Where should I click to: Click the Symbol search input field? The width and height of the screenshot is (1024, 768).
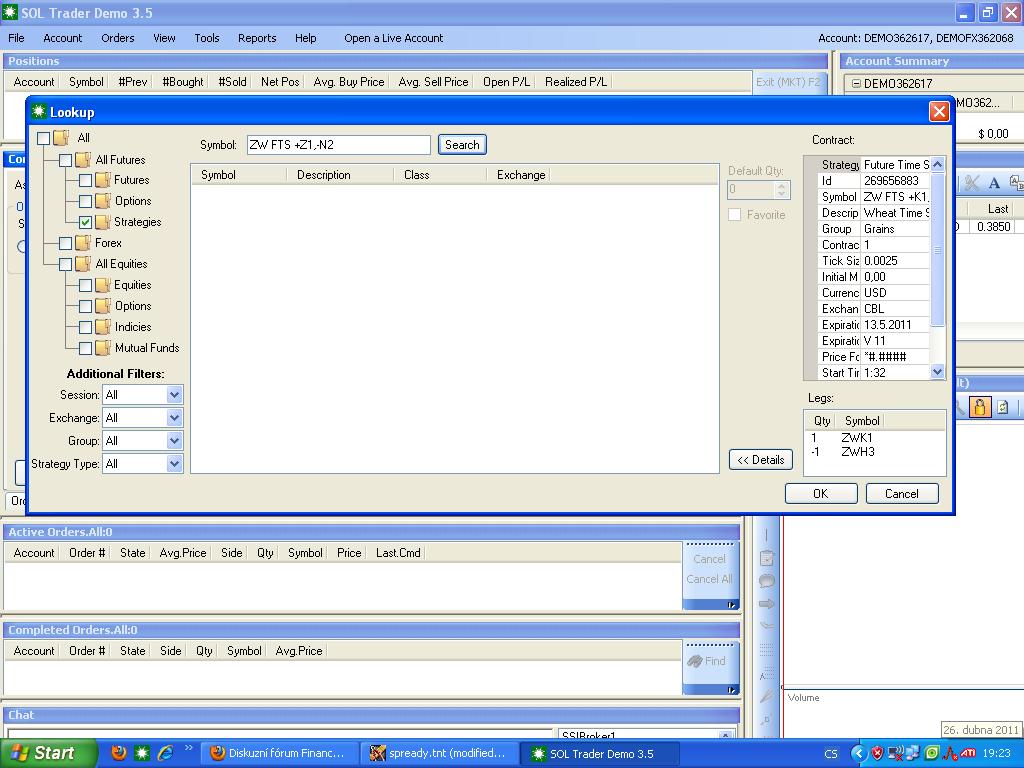338,145
